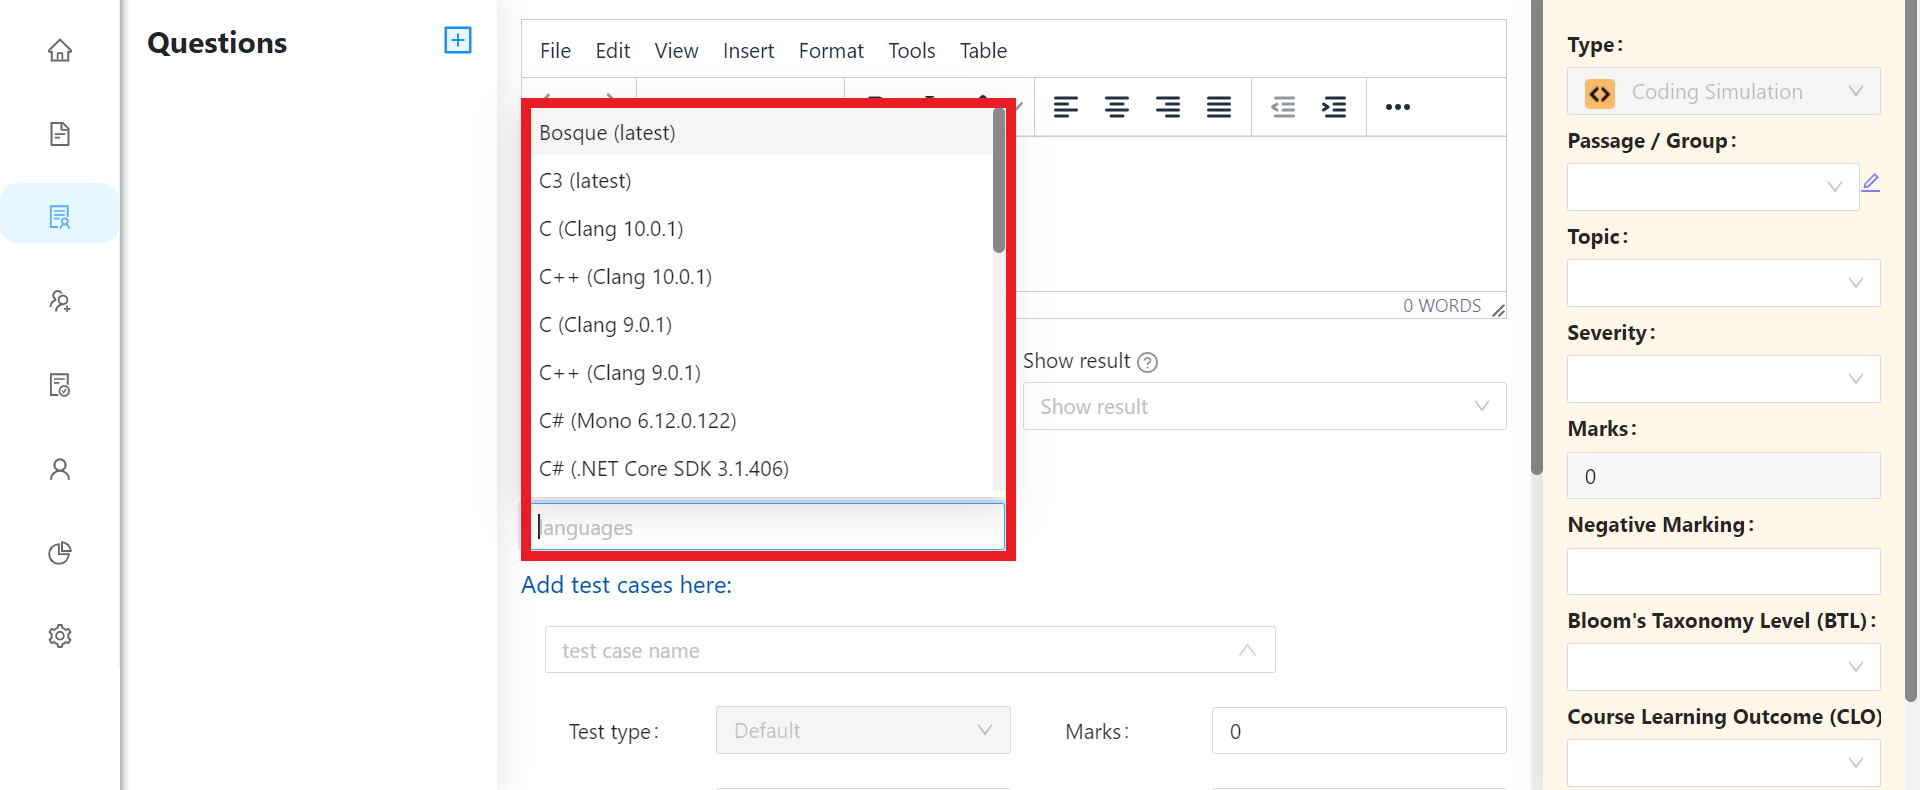Collapse the test case name panel
Screen dimensions: 1920x790
1247,650
